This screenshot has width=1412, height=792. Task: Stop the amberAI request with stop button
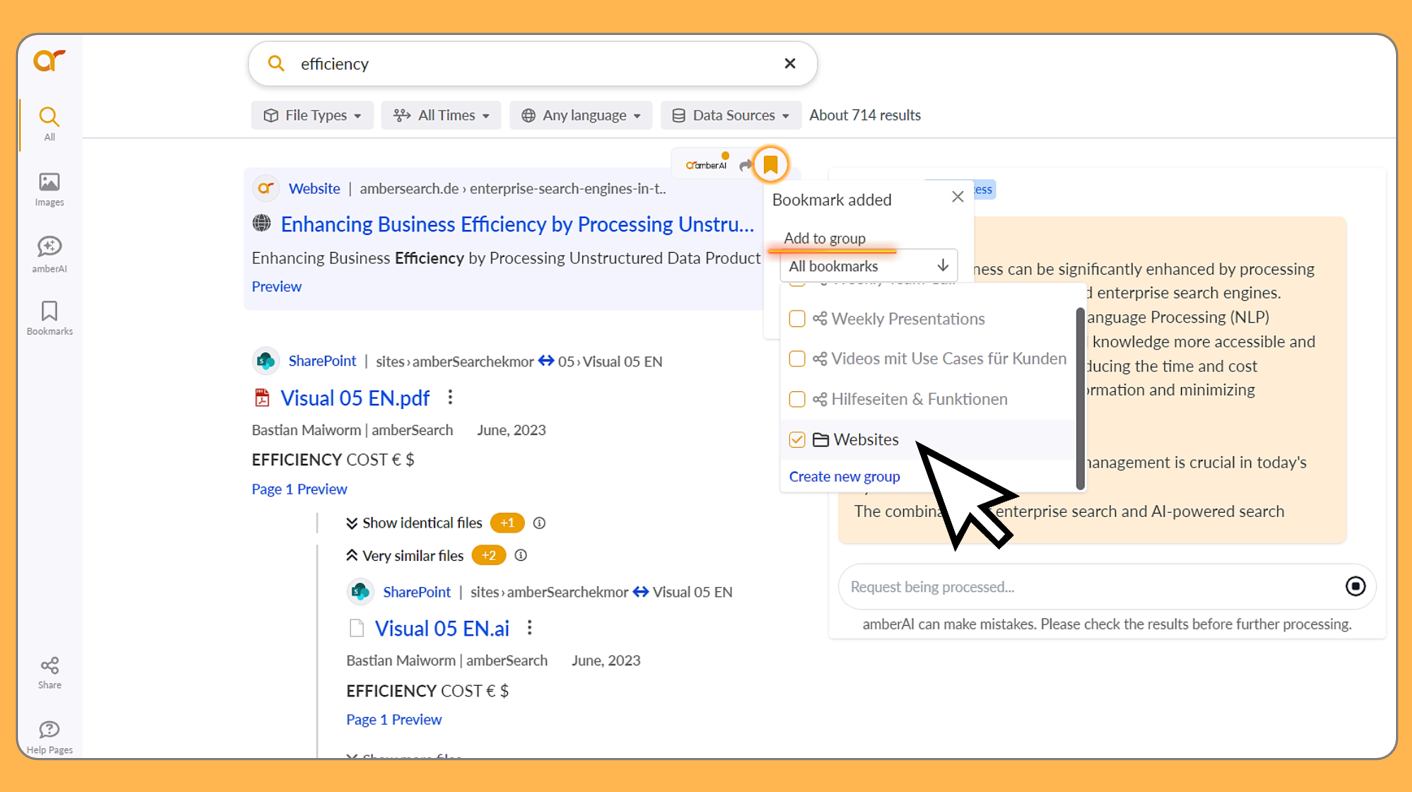click(x=1355, y=587)
